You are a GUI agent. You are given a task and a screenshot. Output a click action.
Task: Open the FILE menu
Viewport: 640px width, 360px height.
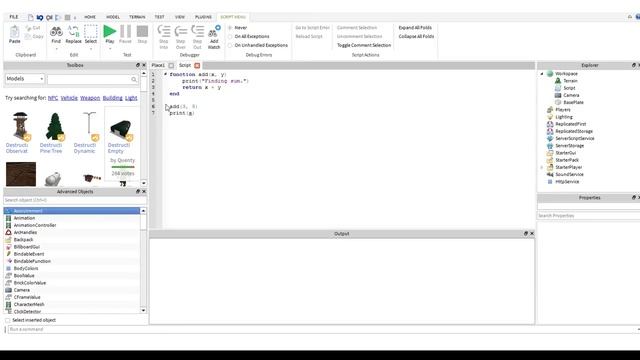pos(14,17)
